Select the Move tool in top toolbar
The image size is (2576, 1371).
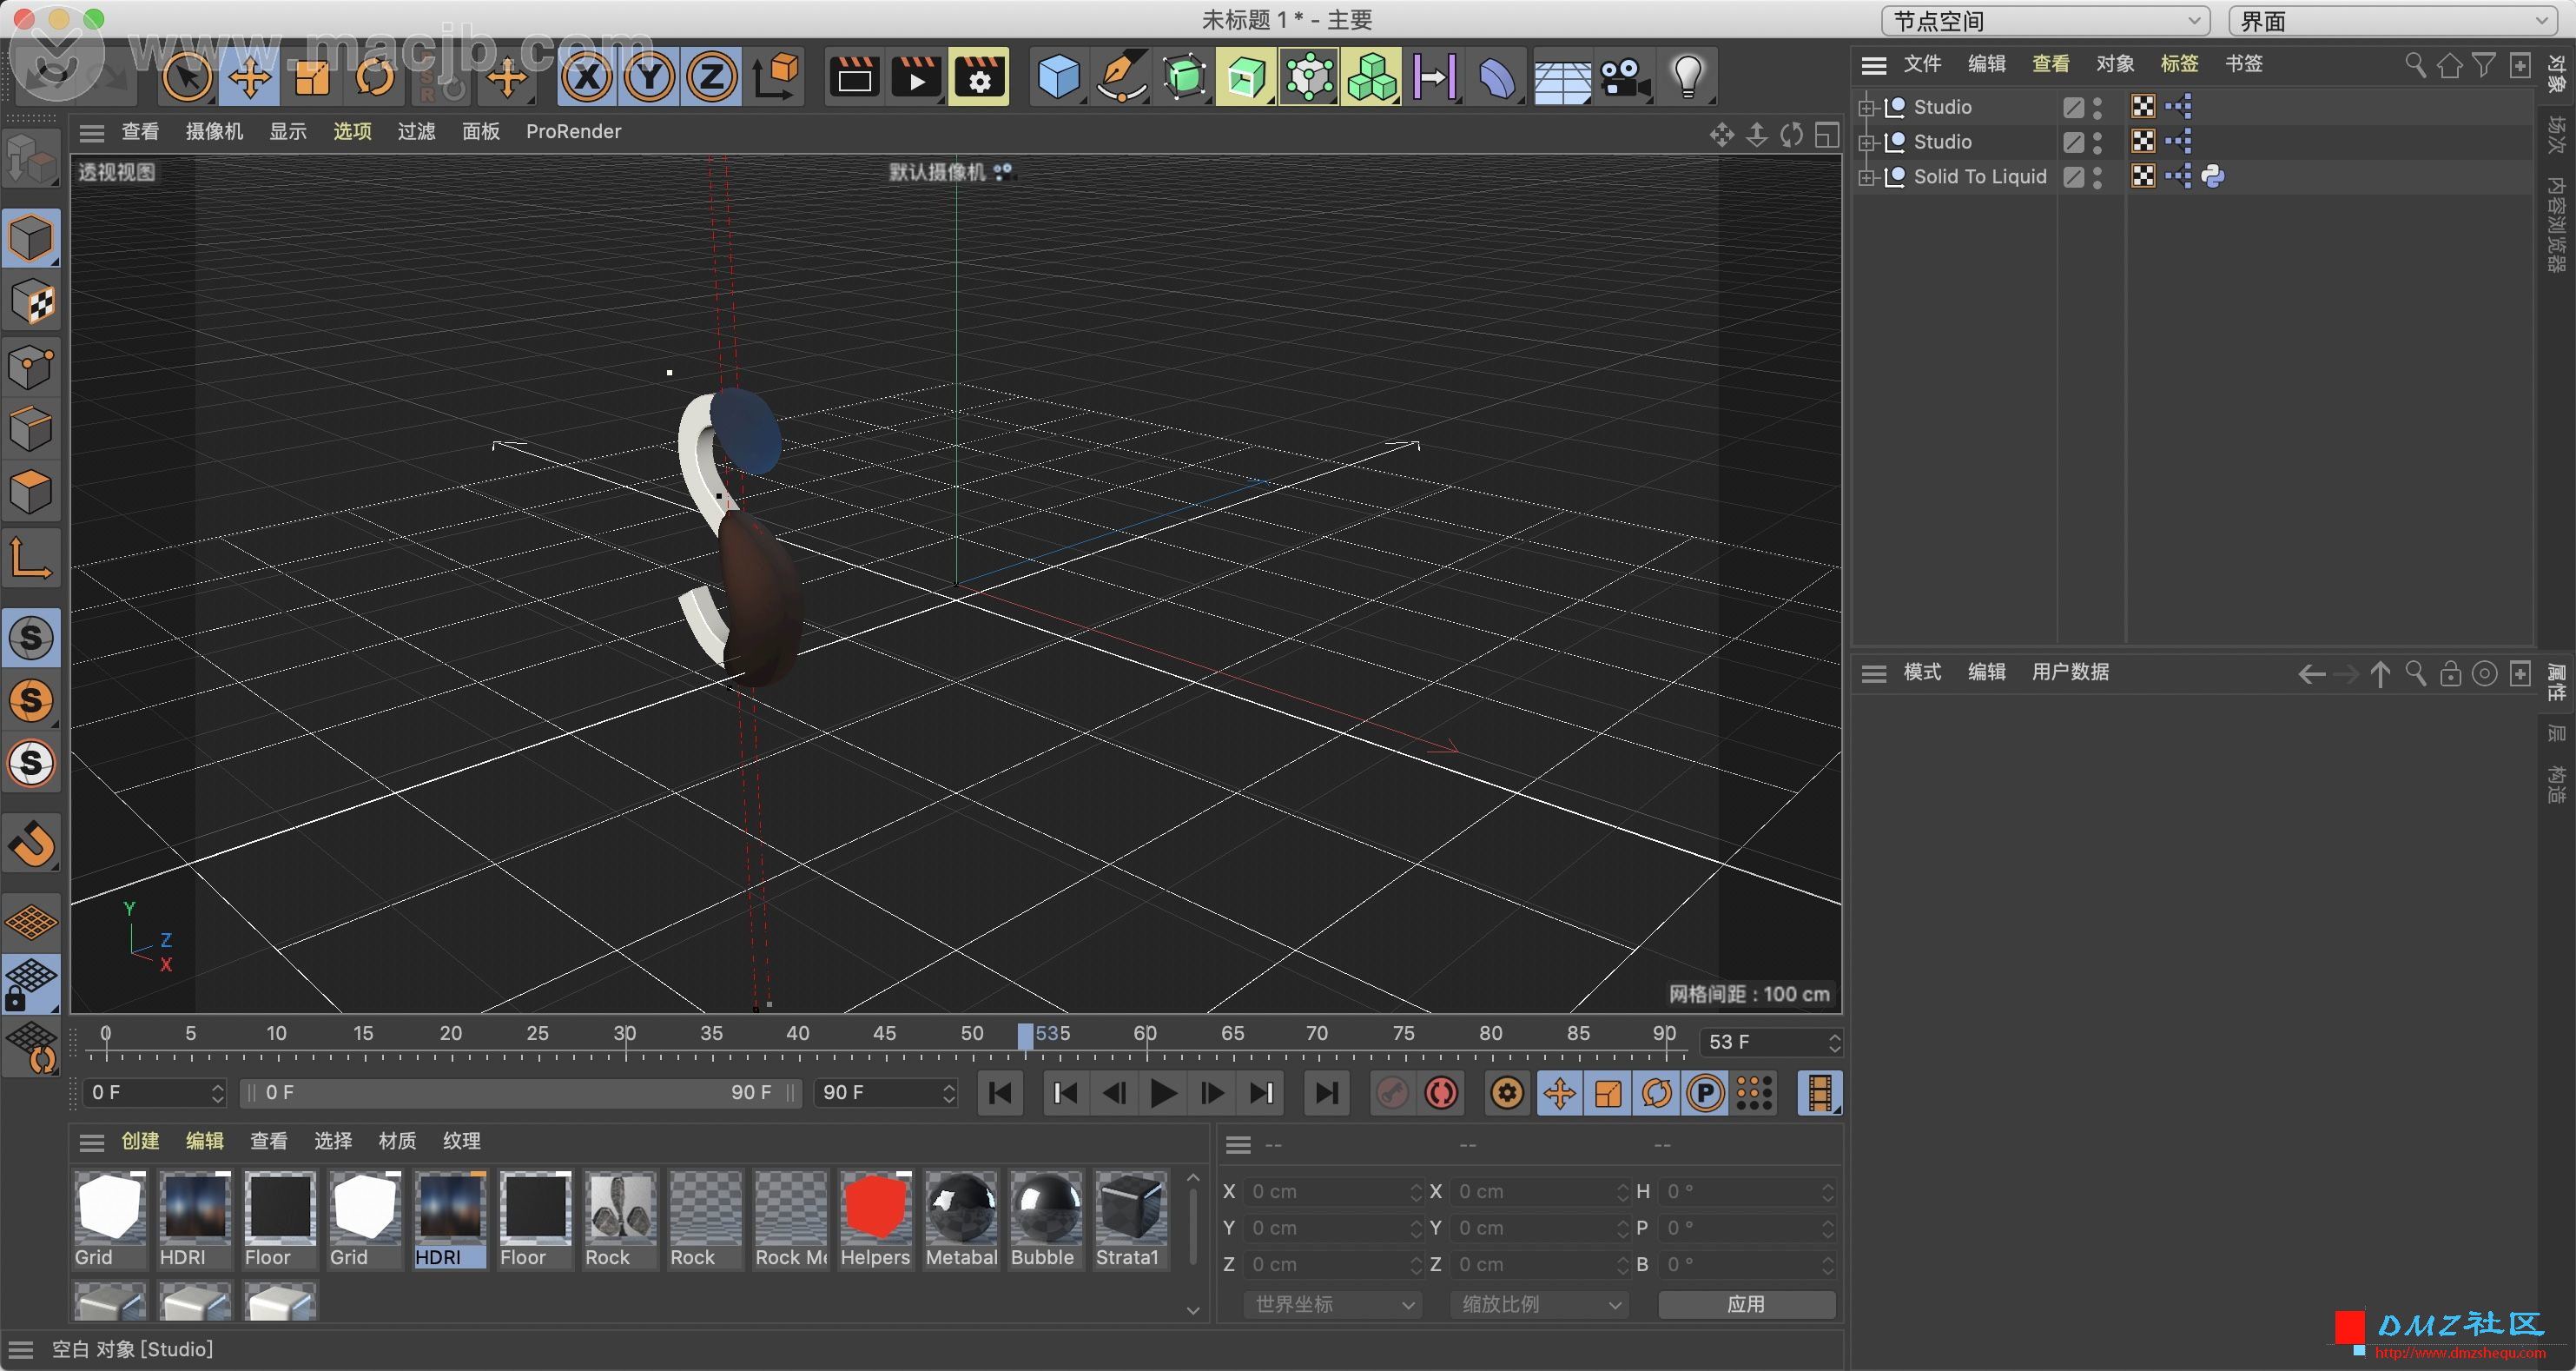249,77
